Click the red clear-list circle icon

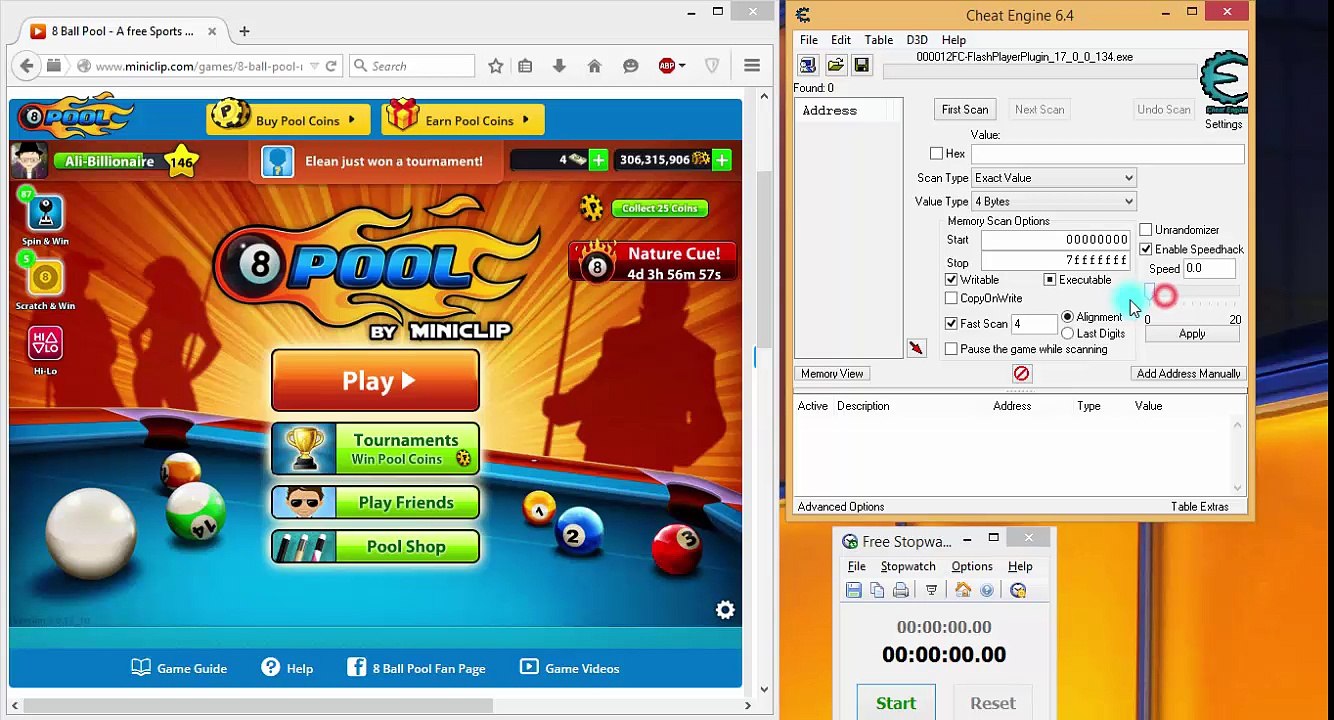click(1021, 373)
